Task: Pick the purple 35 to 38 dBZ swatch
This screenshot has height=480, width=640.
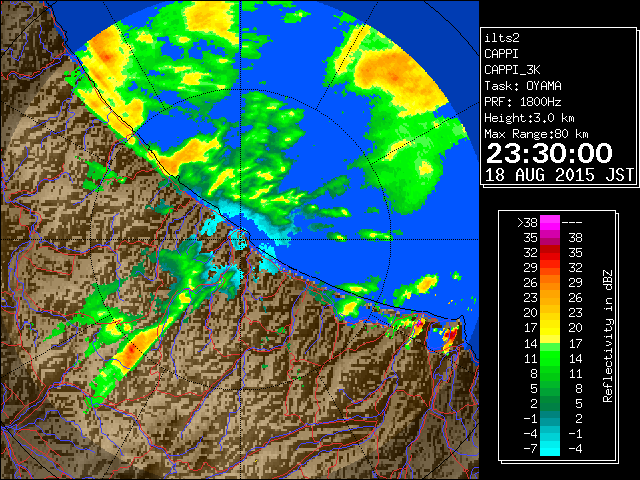Action: 550,238
